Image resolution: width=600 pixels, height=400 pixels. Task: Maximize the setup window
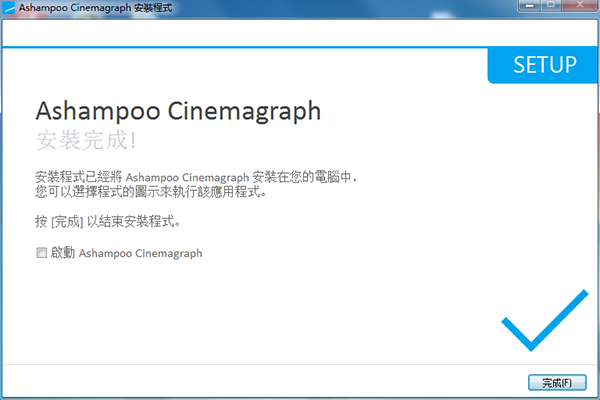[551, 5]
